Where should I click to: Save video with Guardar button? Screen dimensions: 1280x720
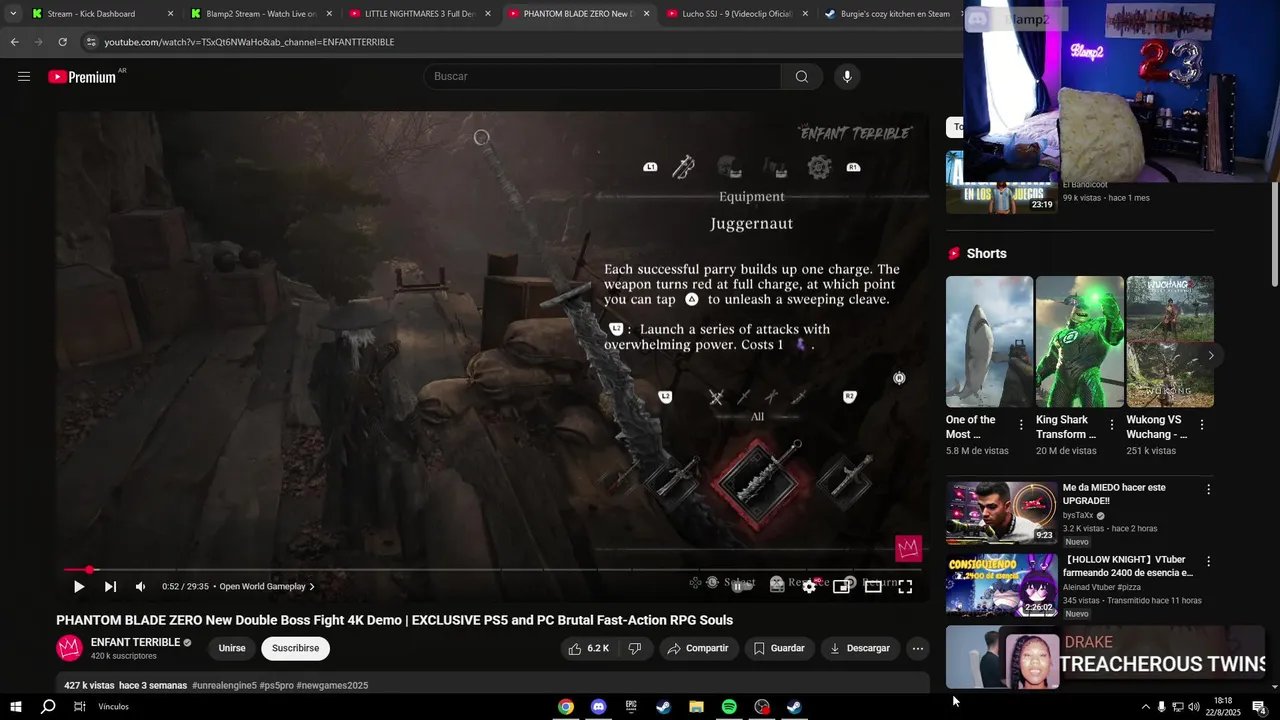coord(779,648)
